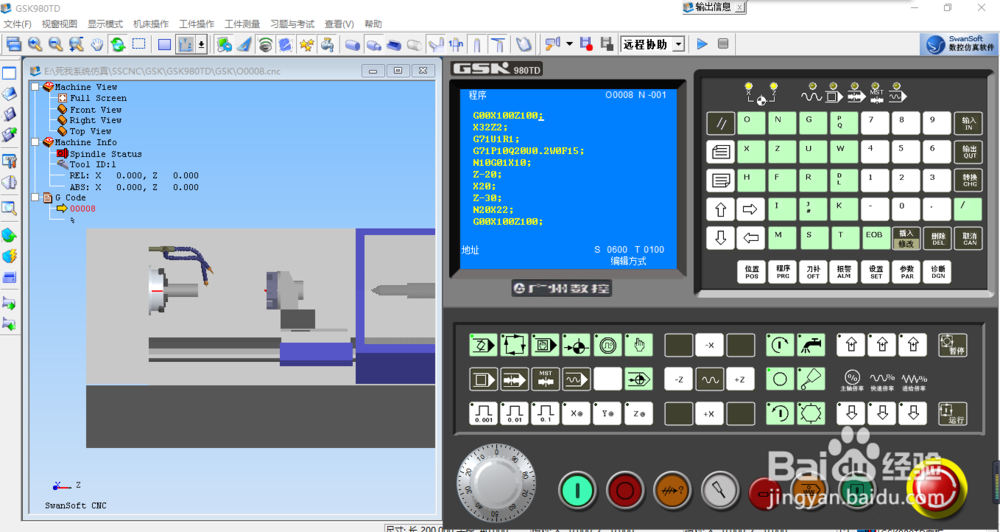
Task: Collapse the G Code tree node
Action: 35,198
